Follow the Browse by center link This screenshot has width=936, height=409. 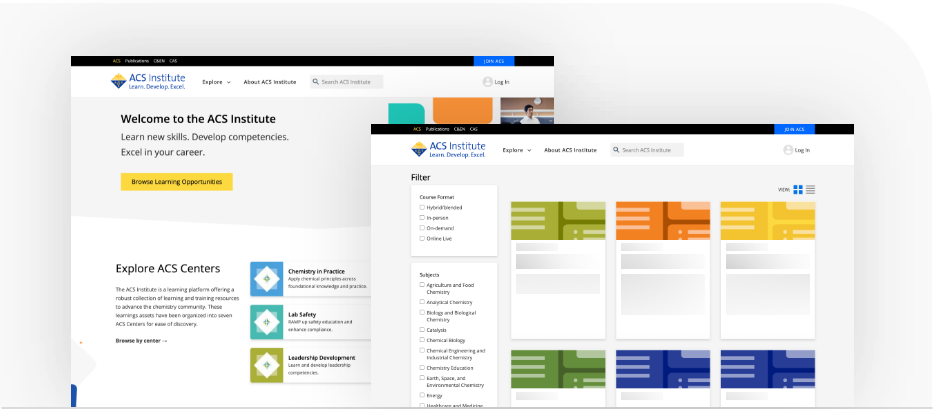(141, 341)
